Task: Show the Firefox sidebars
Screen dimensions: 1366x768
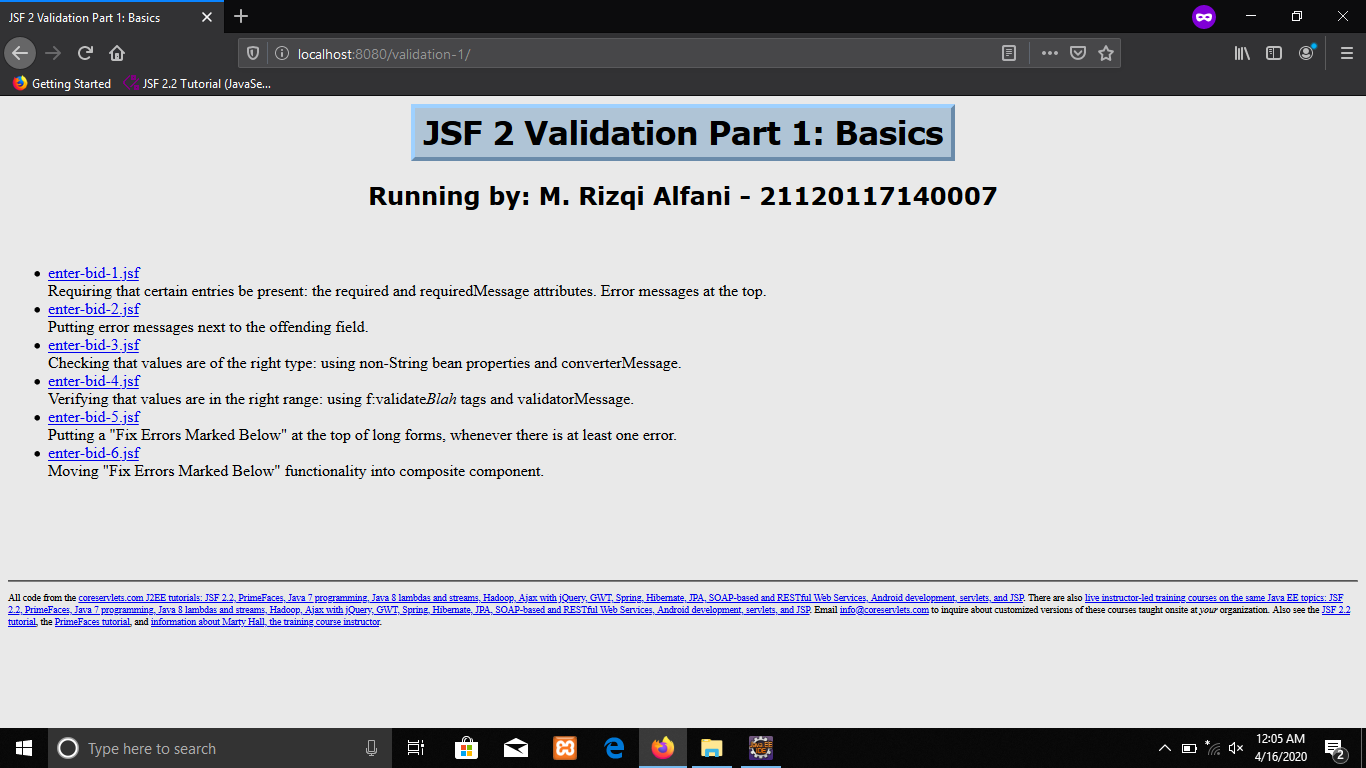Action: 1274,53
